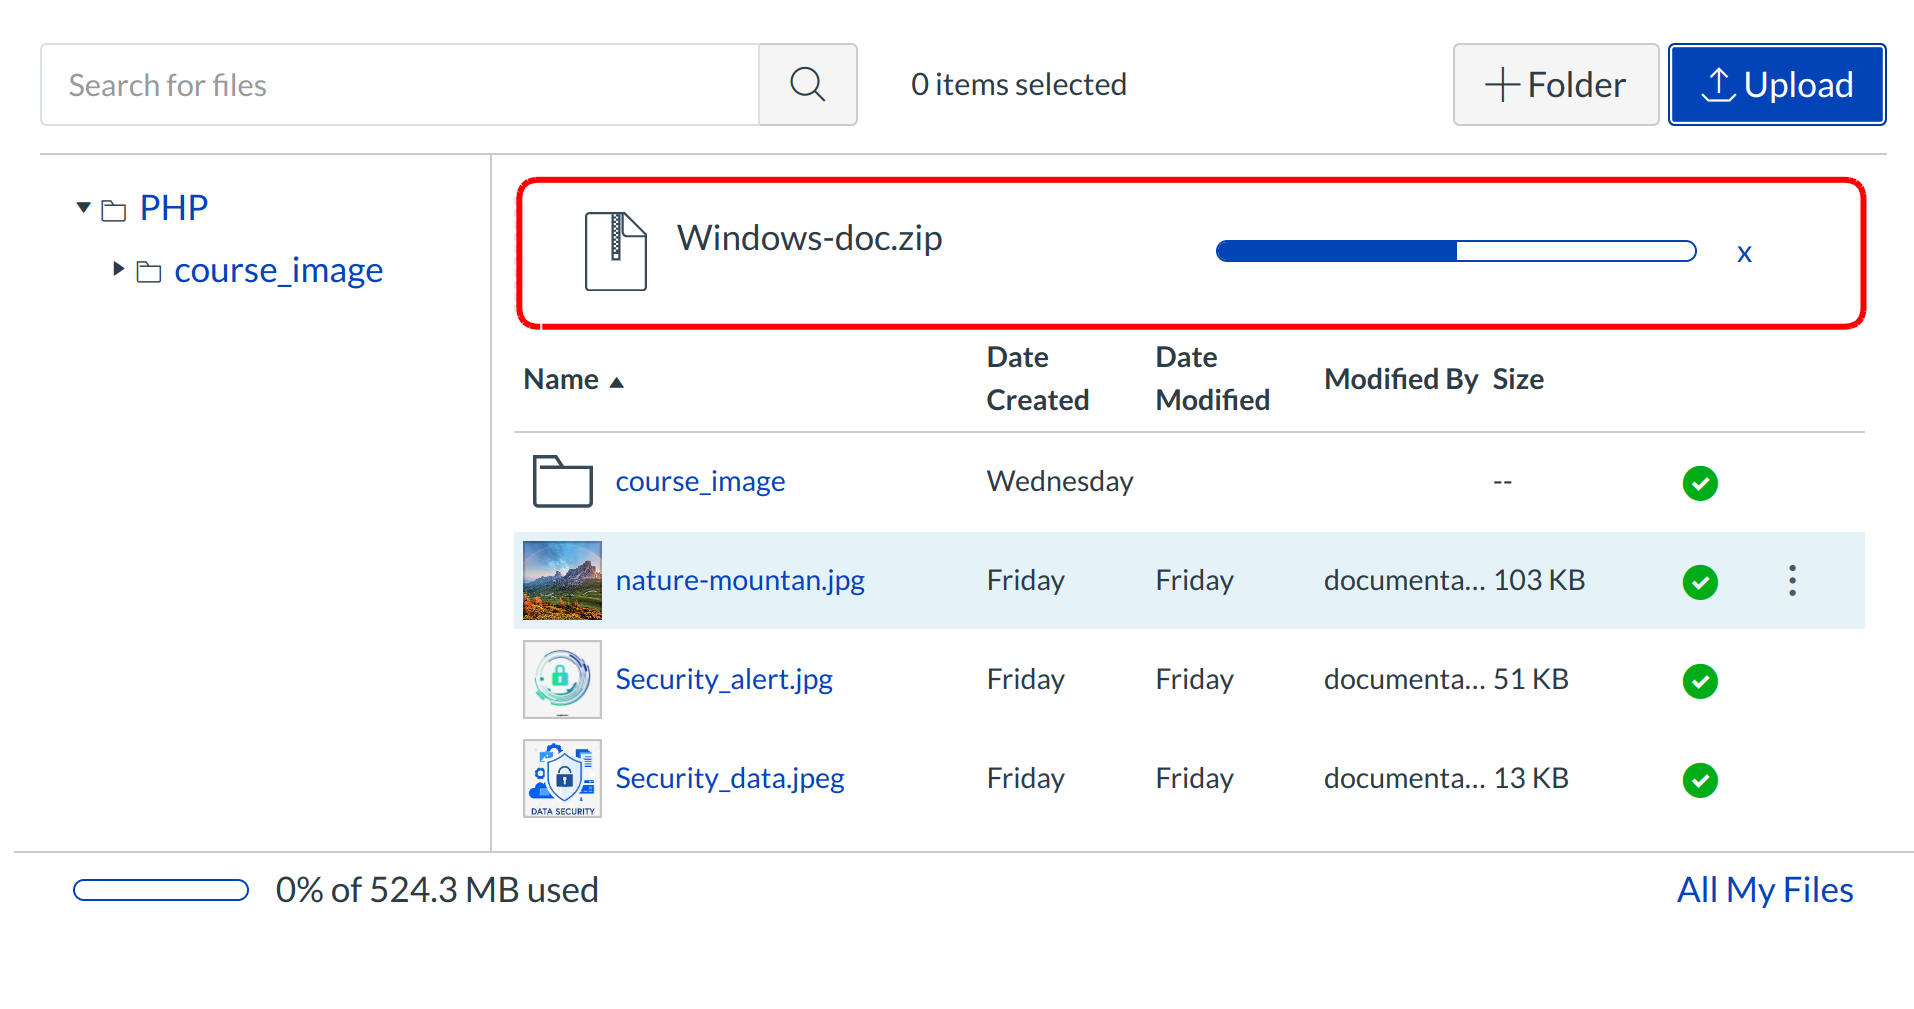This screenshot has height=1009, width=1914.
Task: Sort by Size column header
Action: (1517, 380)
